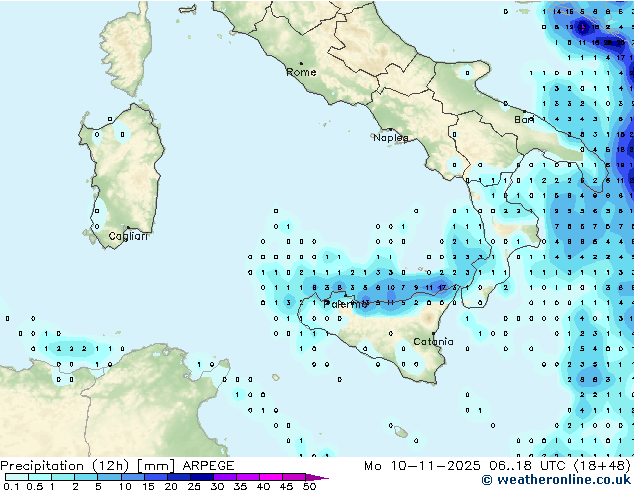Click the Rome city label
Viewport: 634px width, 490px height.
(301, 72)
